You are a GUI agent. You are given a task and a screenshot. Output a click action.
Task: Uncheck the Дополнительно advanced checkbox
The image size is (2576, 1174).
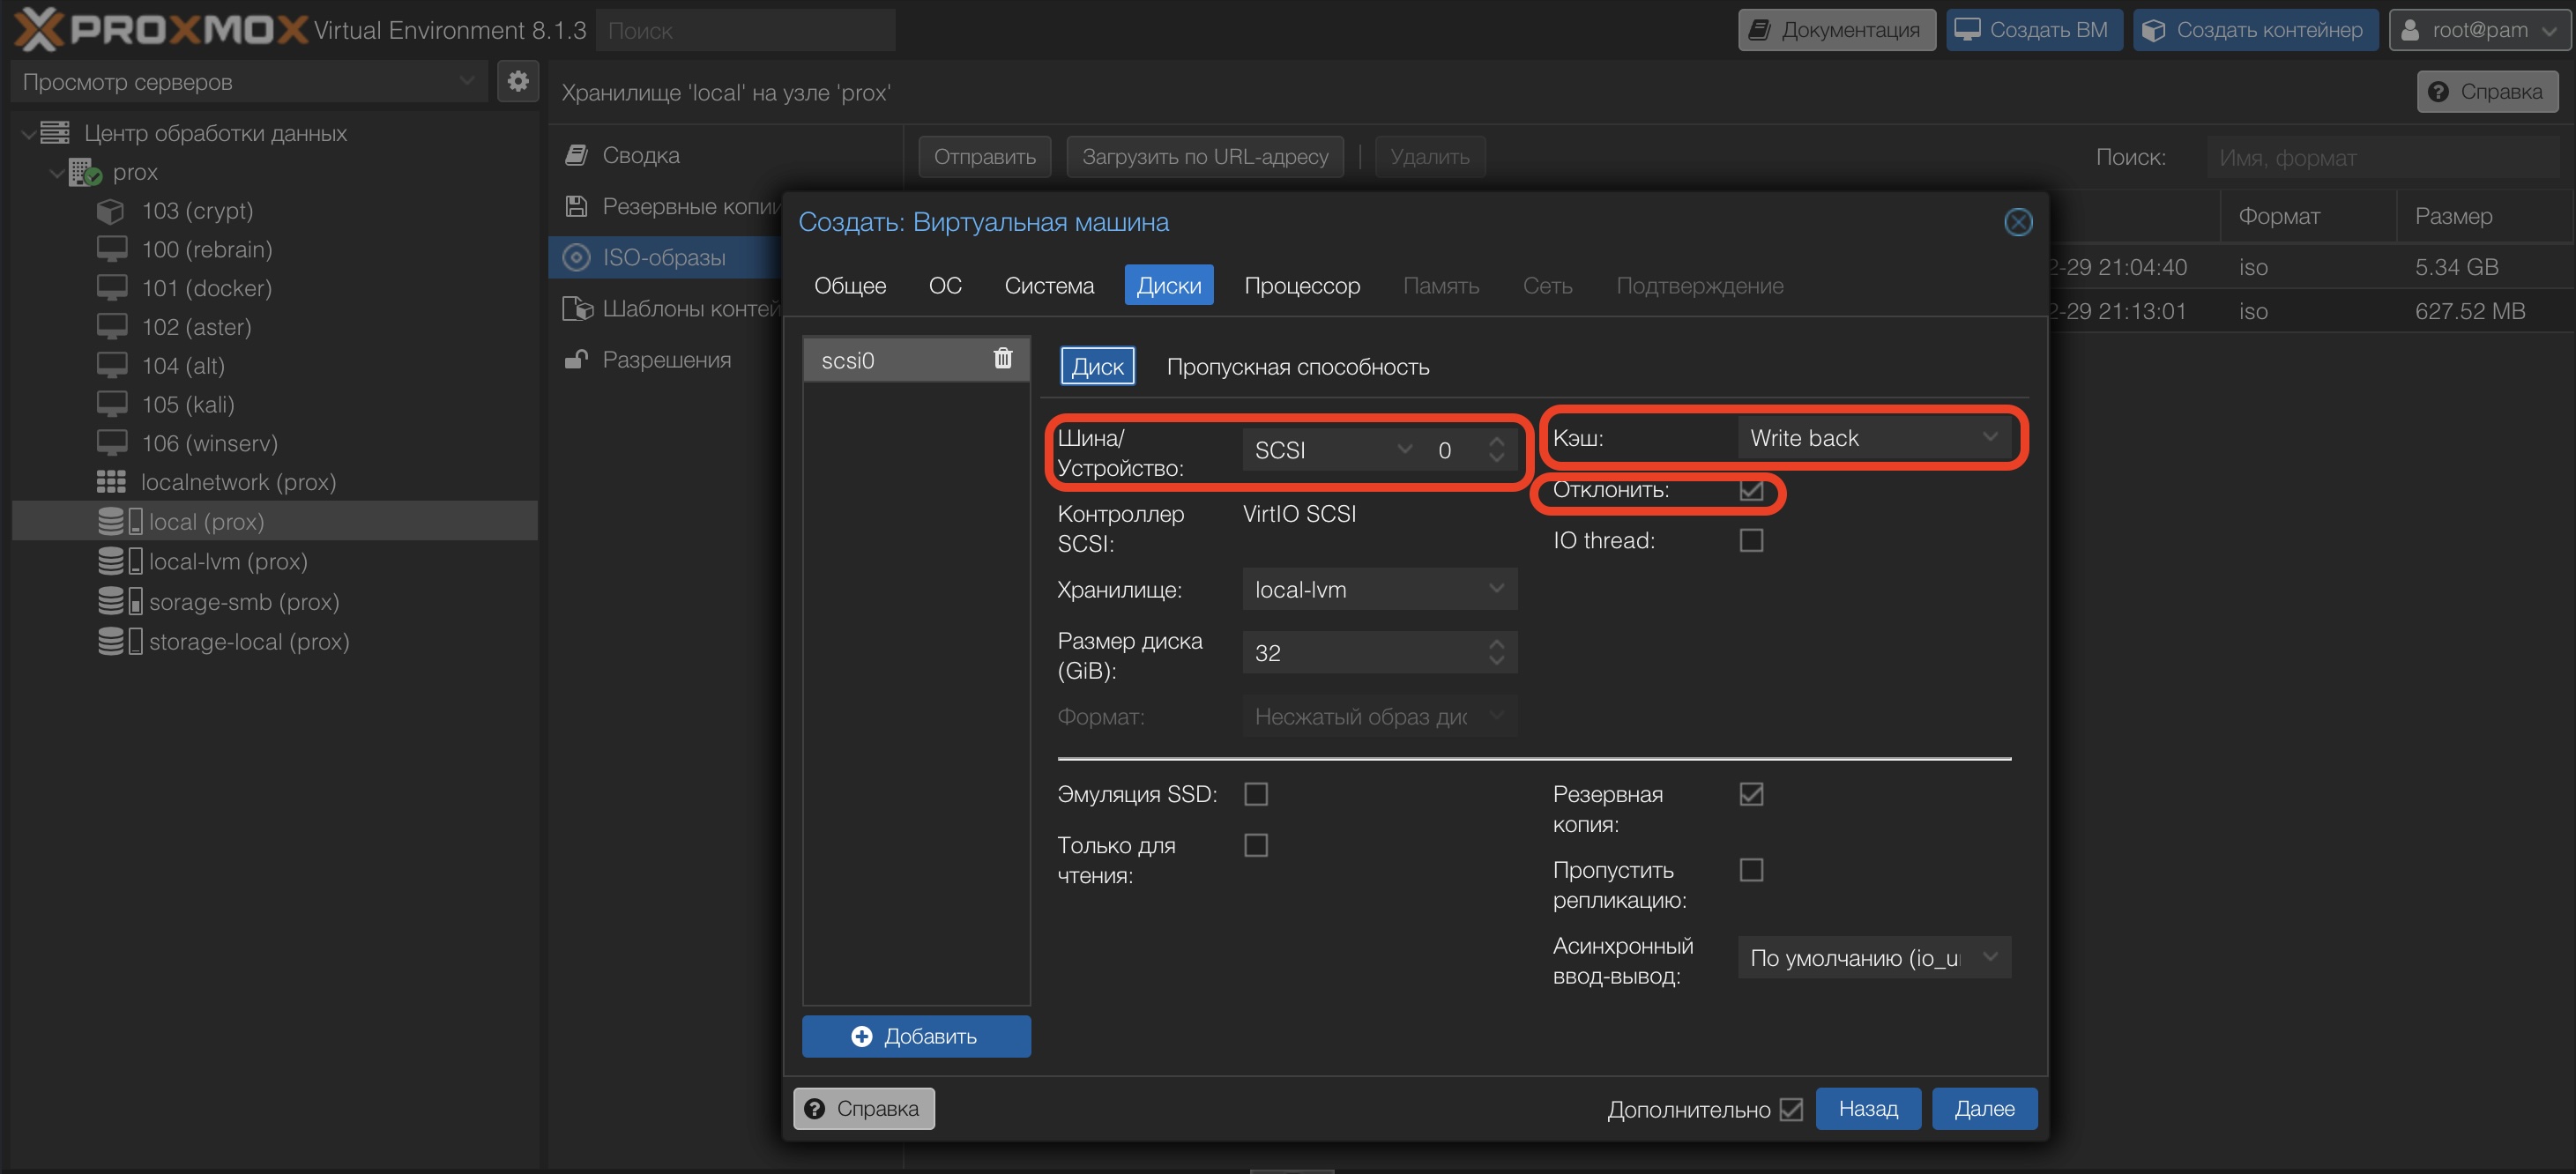(1791, 1109)
